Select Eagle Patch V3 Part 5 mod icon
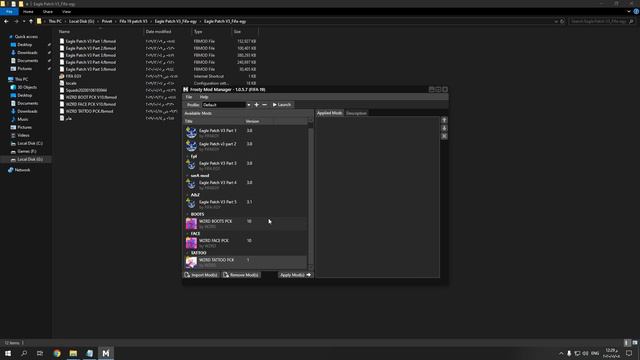Screen dimensions: 640x360 click(191, 204)
